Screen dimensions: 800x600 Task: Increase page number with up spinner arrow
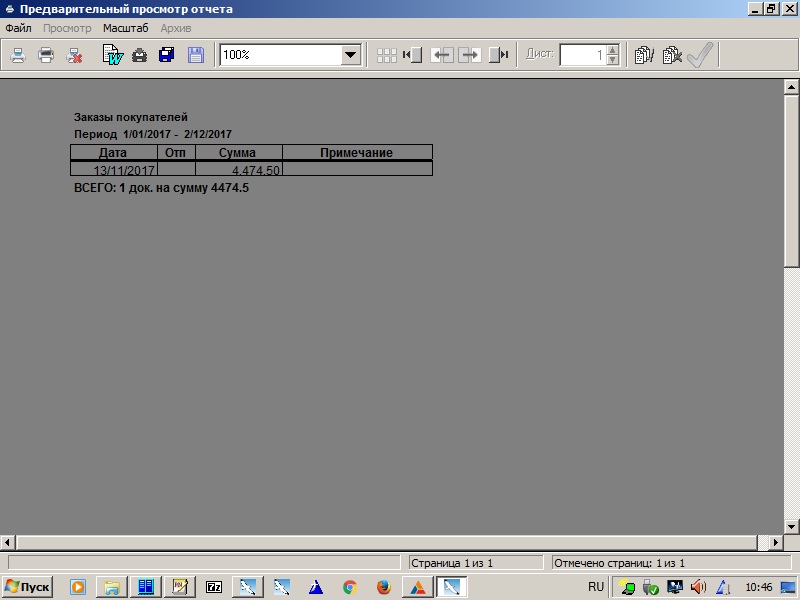coord(613,50)
